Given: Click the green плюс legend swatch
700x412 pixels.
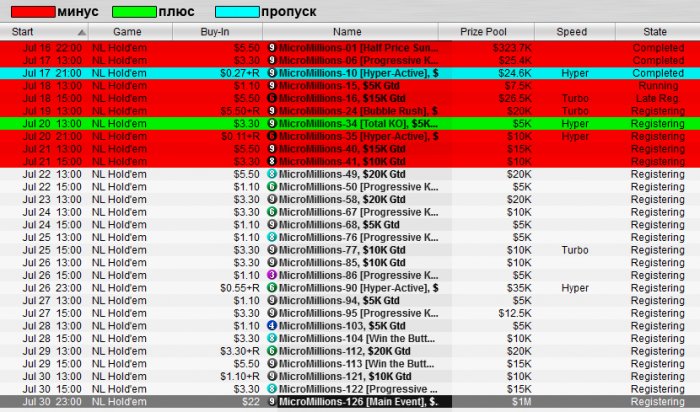Looking at the screenshot, I should (x=134, y=12).
